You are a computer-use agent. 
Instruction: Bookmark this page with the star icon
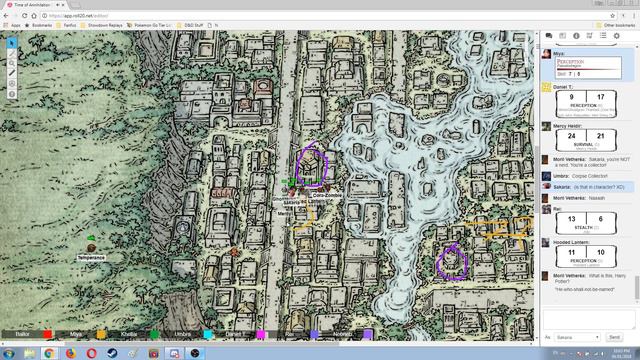click(x=612, y=16)
